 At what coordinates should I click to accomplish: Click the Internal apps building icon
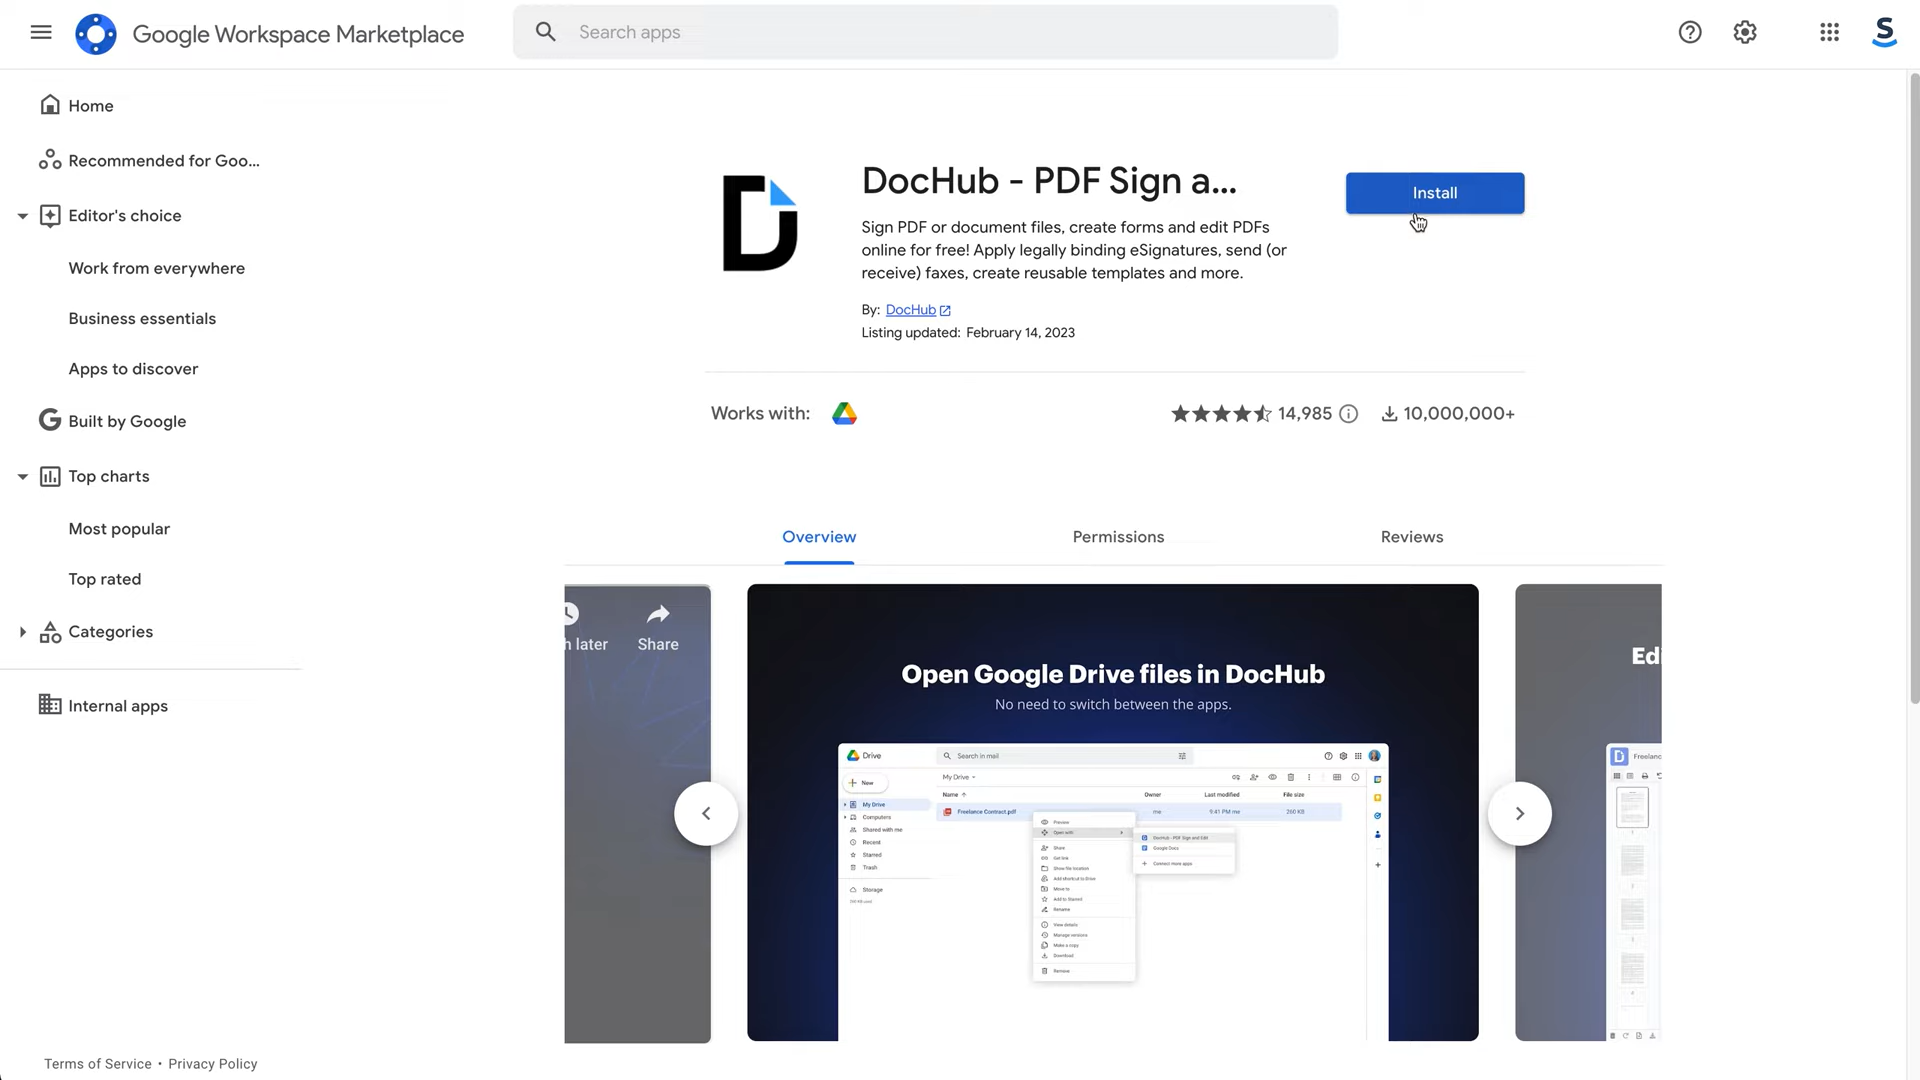click(x=50, y=705)
